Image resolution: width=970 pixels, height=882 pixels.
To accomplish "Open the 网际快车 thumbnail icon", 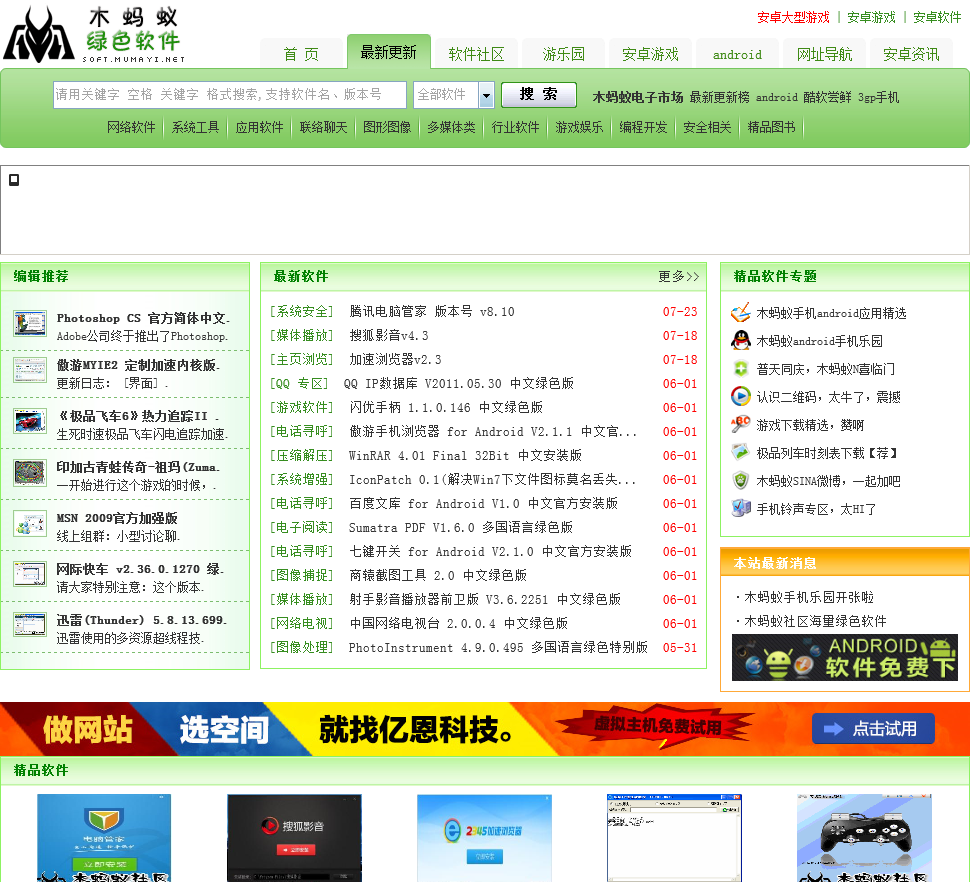I will pos(30,575).
